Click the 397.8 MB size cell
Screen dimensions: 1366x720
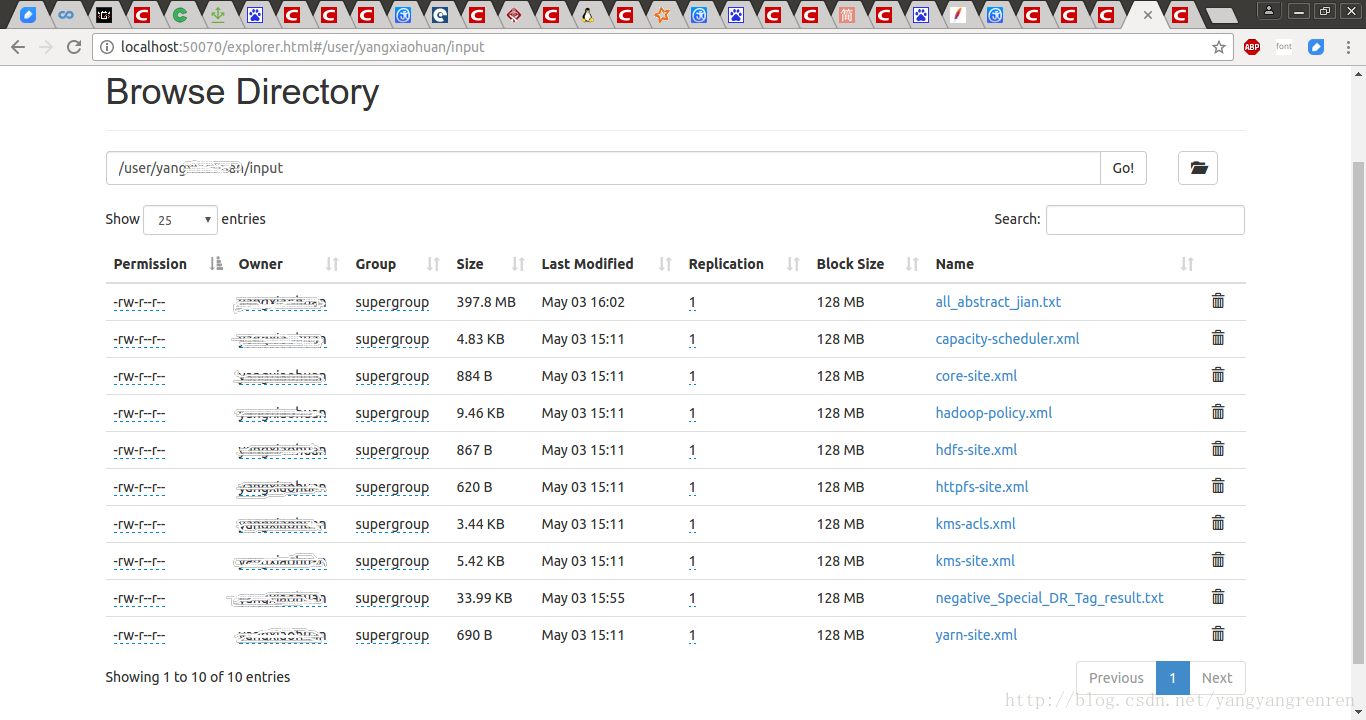[486, 302]
